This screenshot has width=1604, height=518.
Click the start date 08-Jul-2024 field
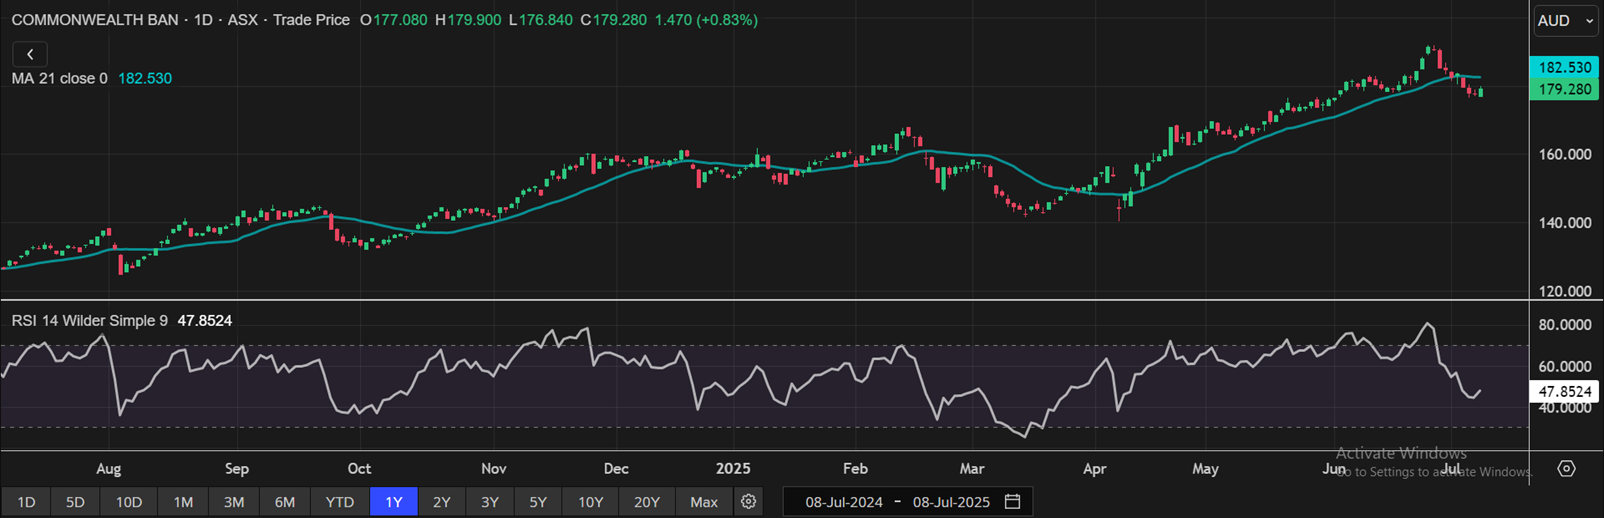coord(843,502)
